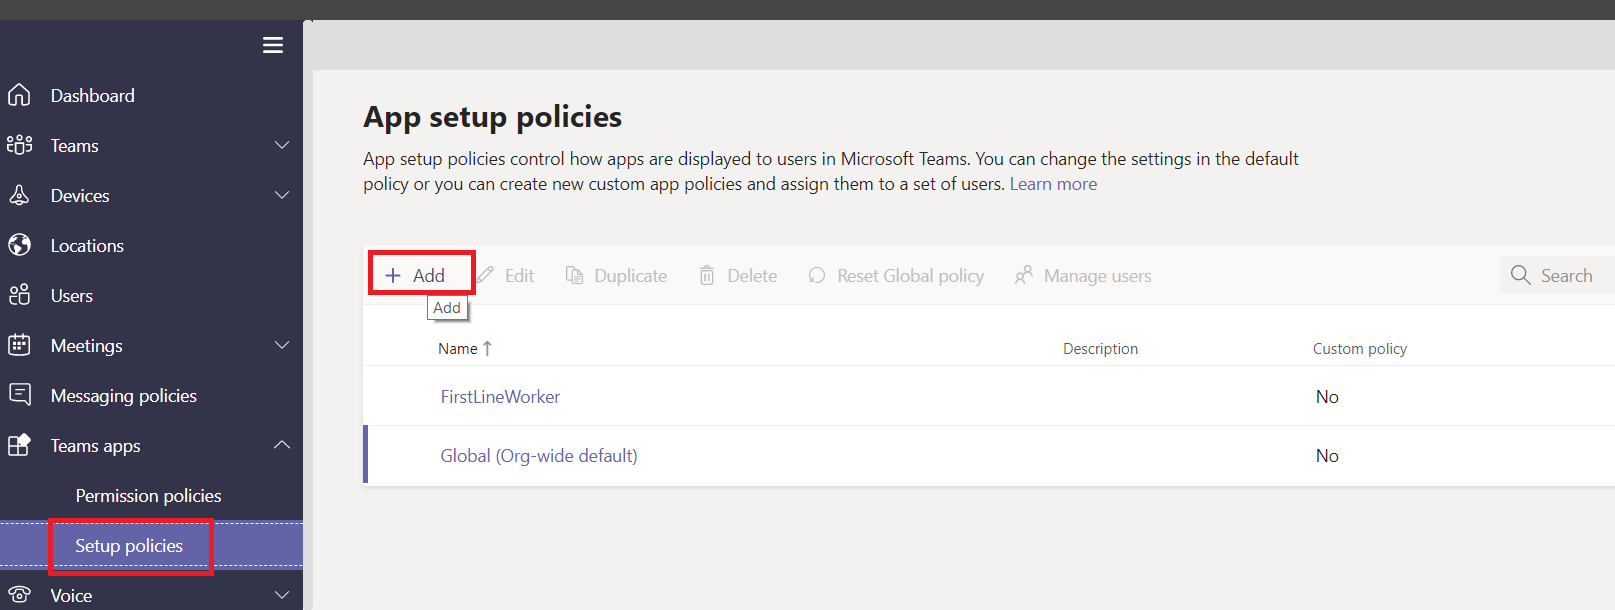Screen dimensions: 1615x610
Task: Open the Learn more link
Action: click(1053, 184)
